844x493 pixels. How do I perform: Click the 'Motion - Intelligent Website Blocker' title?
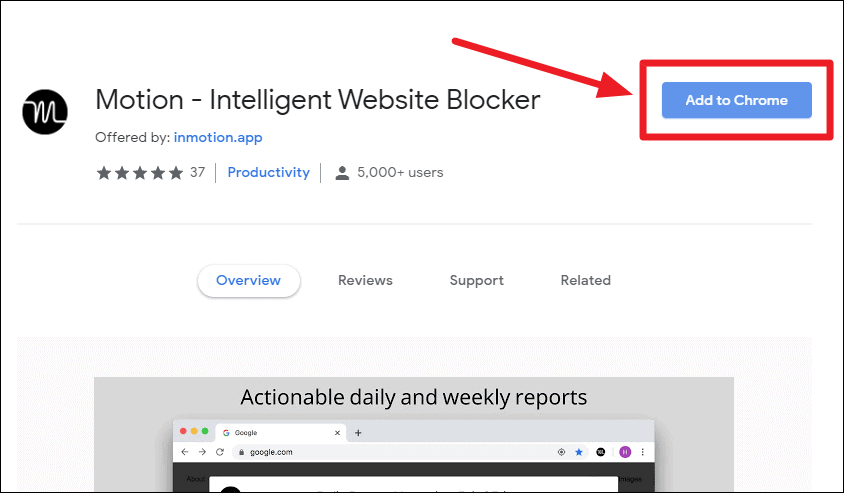[x=318, y=100]
